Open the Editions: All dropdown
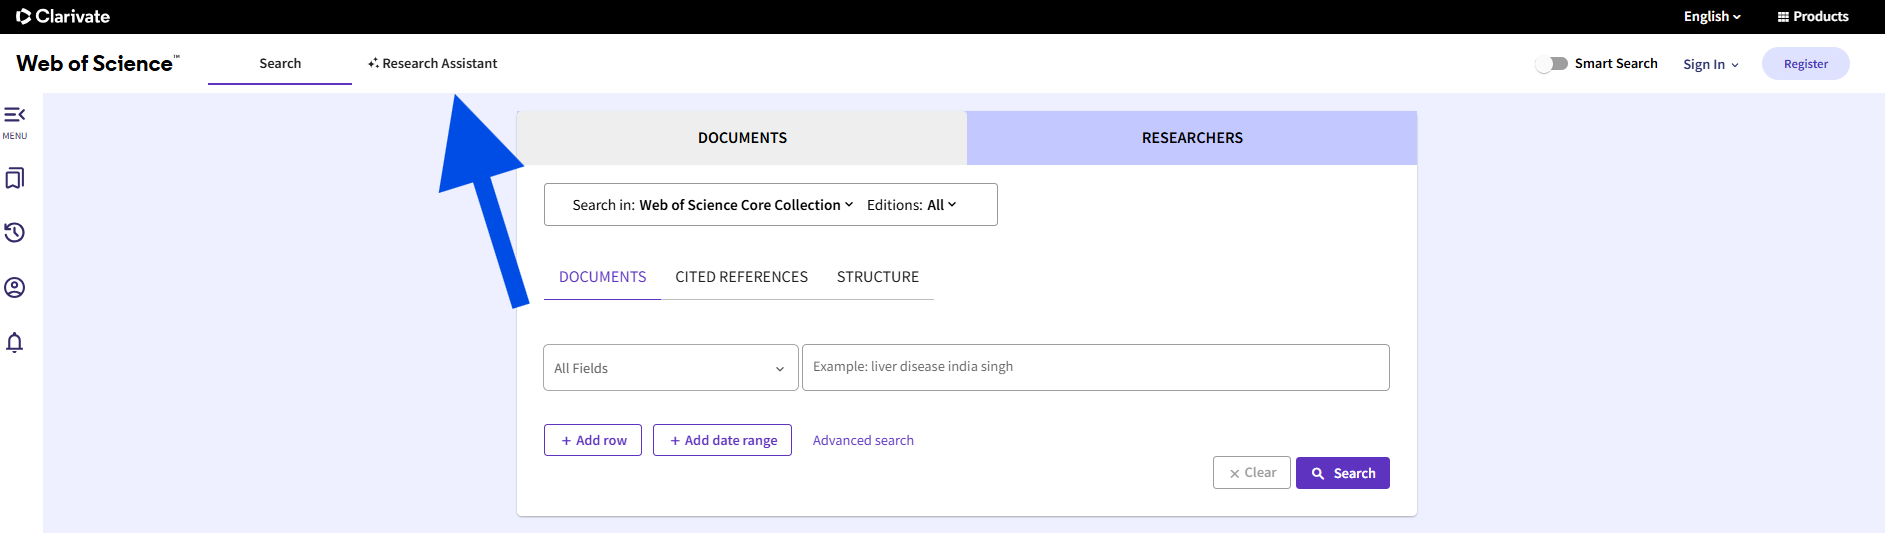The height and width of the screenshot is (533, 1885). [911, 205]
